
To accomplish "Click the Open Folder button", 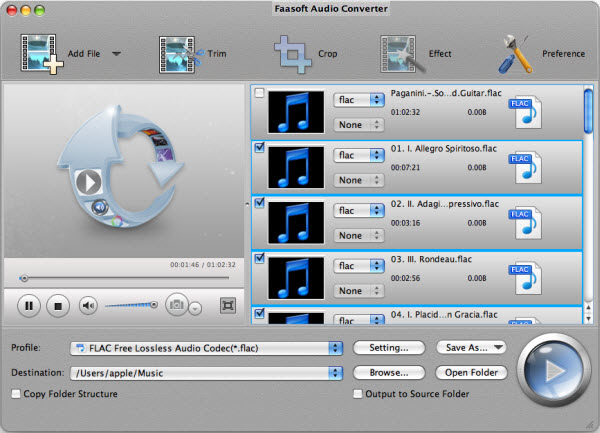I will point(471,373).
